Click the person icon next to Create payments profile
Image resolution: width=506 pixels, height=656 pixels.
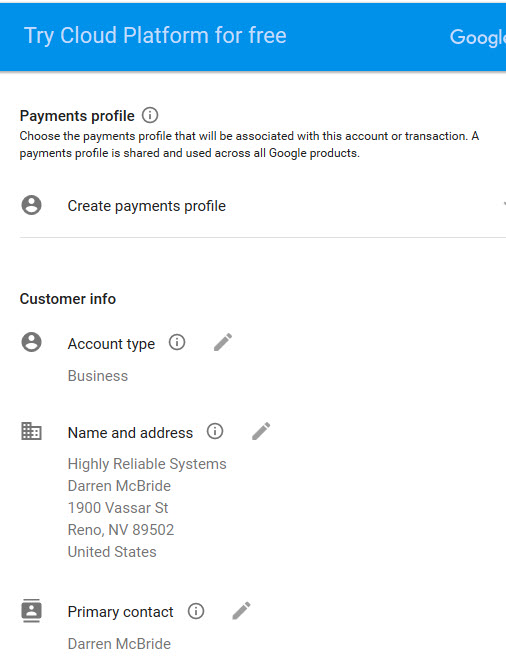click(x=31, y=205)
